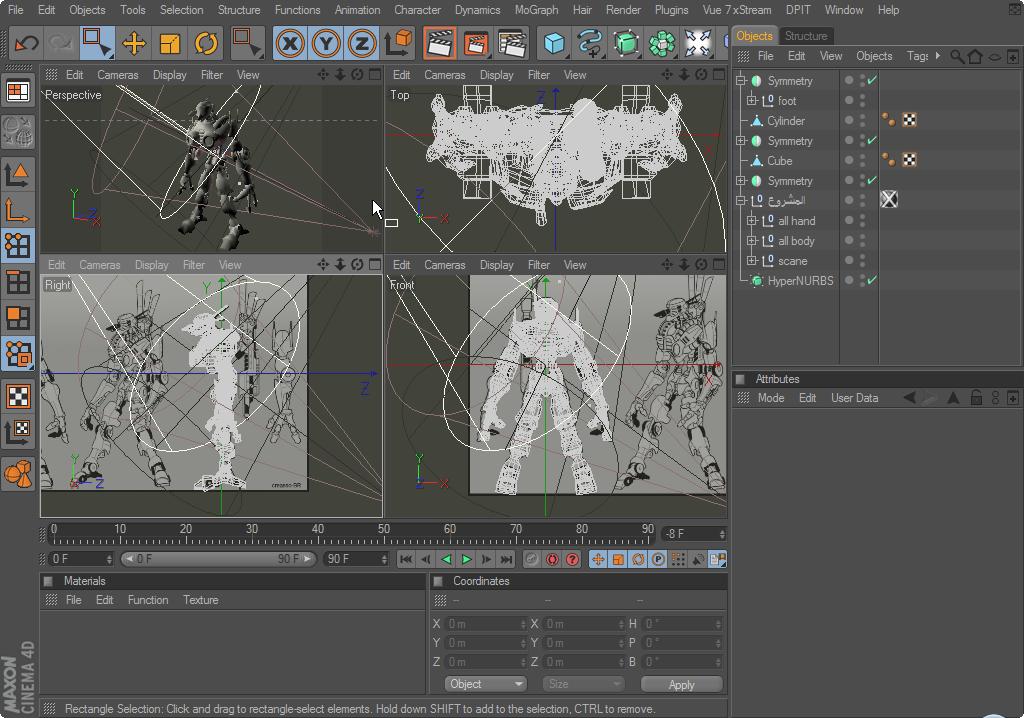Open the Render Settings
This screenshot has height=718, width=1024.
(512, 43)
